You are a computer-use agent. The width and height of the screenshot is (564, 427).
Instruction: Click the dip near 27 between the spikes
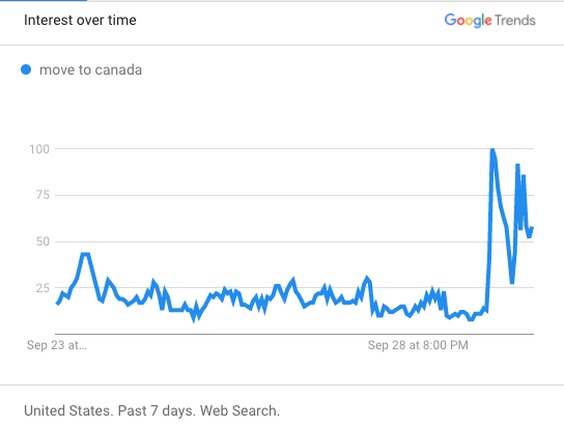[x=512, y=282]
